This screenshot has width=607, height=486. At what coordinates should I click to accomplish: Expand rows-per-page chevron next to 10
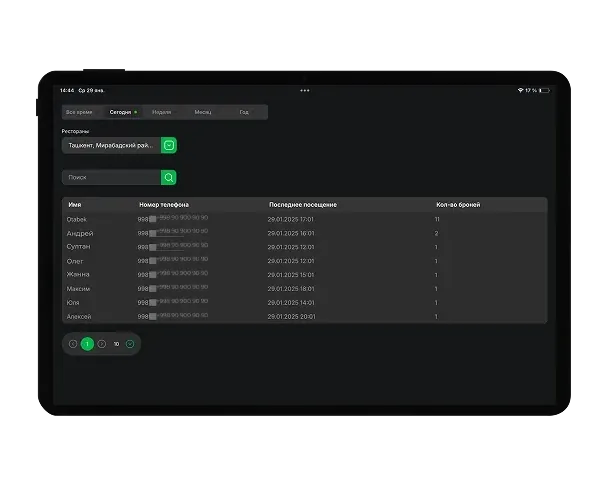(x=130, y=344)
